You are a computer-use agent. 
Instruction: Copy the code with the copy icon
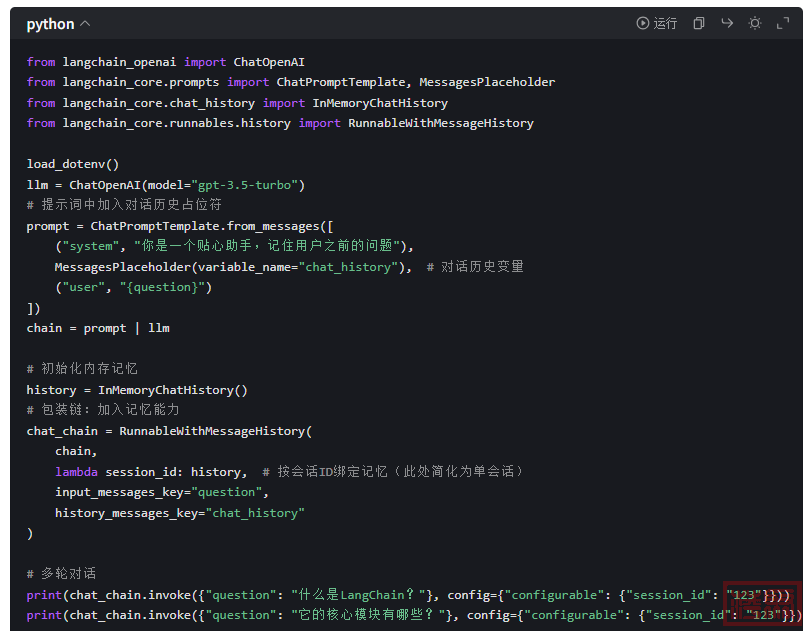point(699,23)
